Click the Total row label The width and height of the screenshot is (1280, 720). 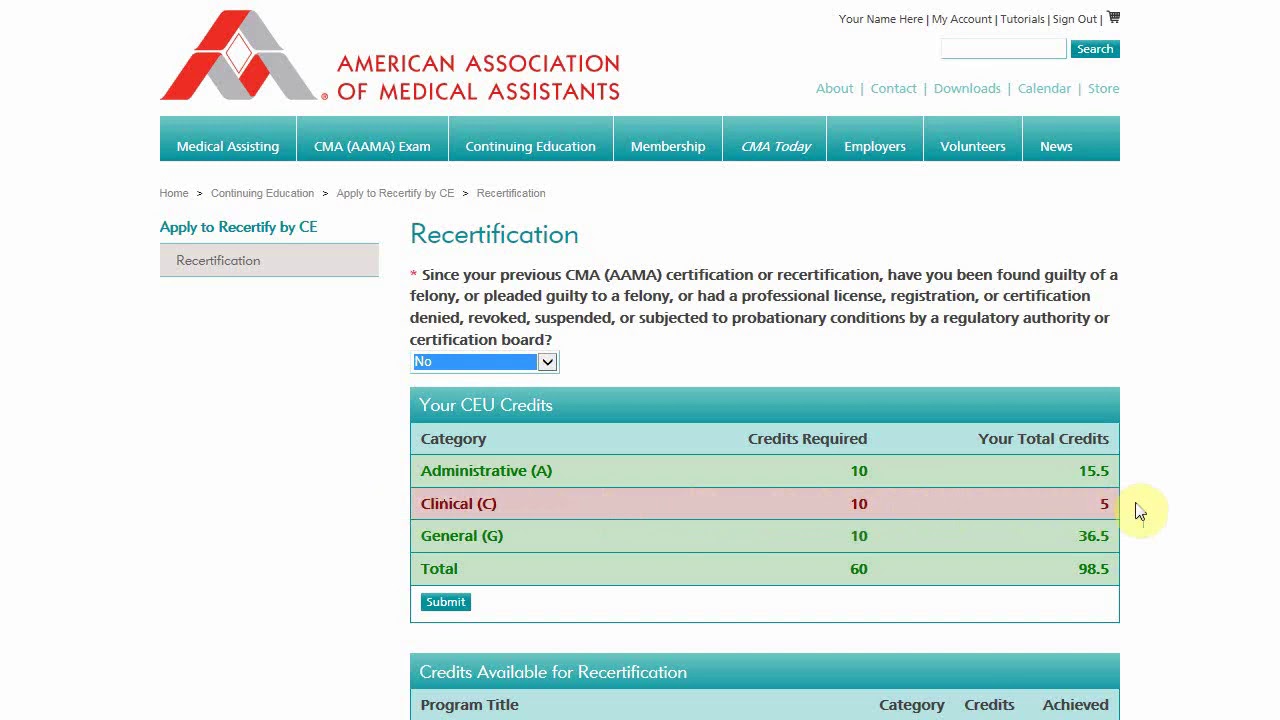coord(439,569)
